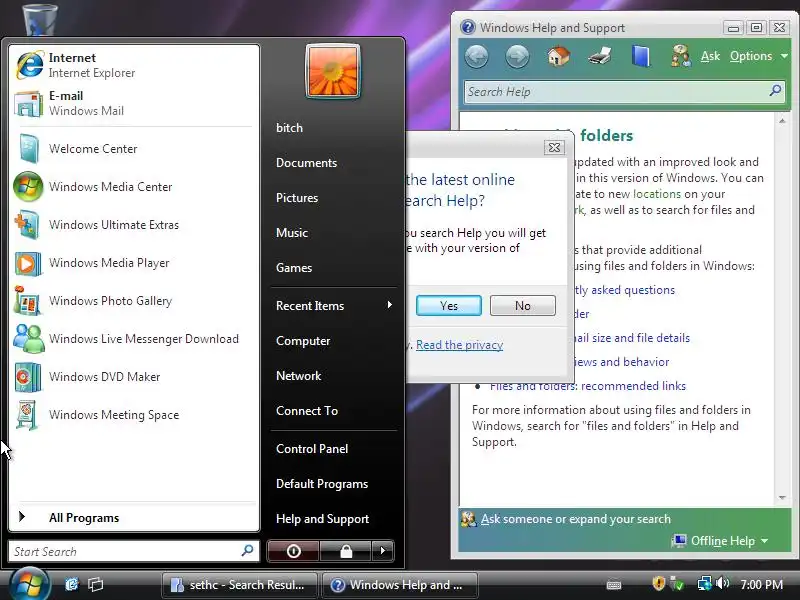Start Windows Media Center

point(134,187)
